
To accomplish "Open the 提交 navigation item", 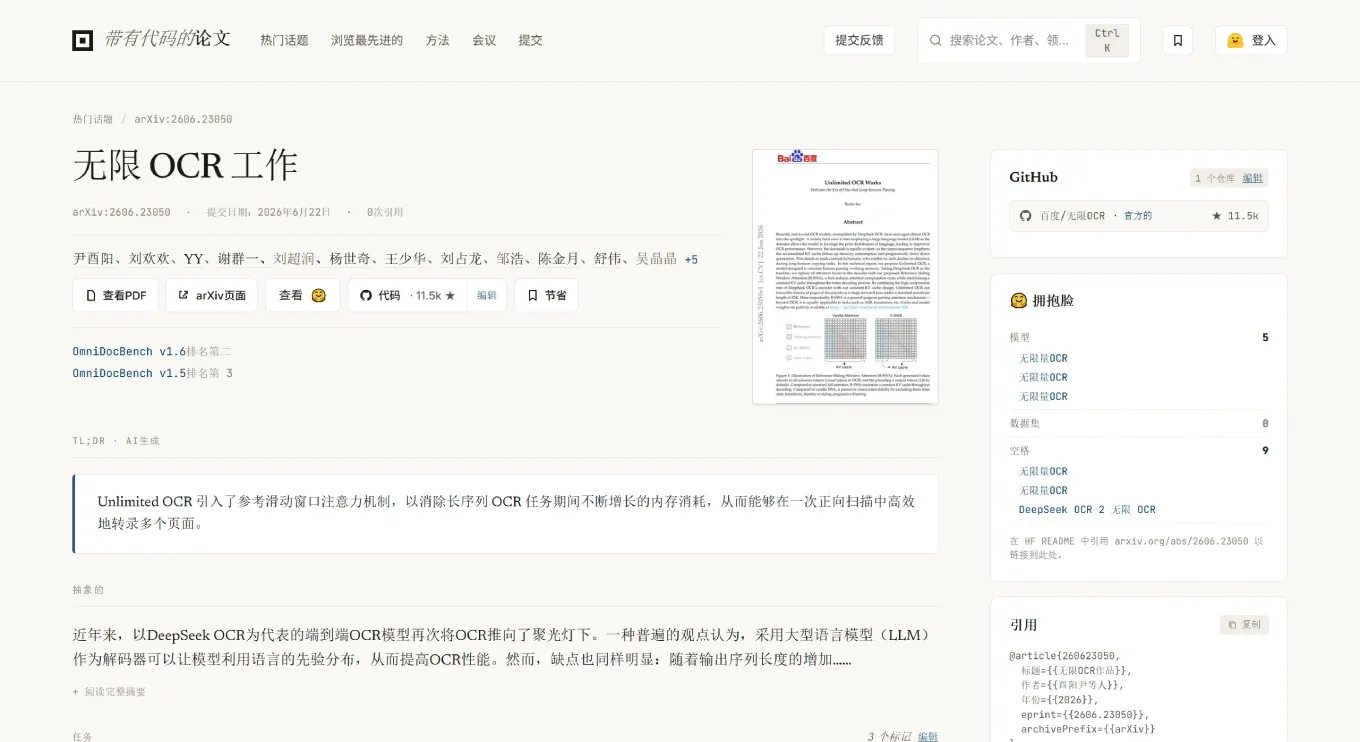I will (530, 40).
